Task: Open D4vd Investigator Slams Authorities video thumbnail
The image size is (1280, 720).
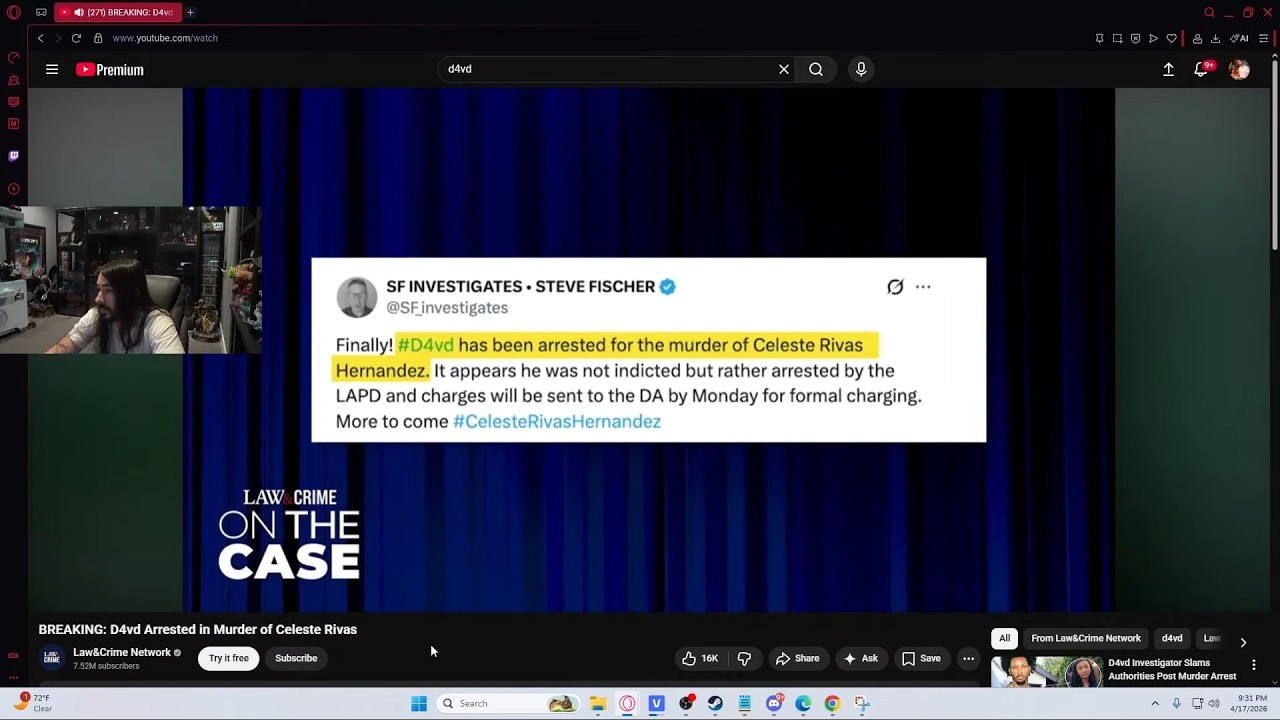Action: coord(1047,672)
